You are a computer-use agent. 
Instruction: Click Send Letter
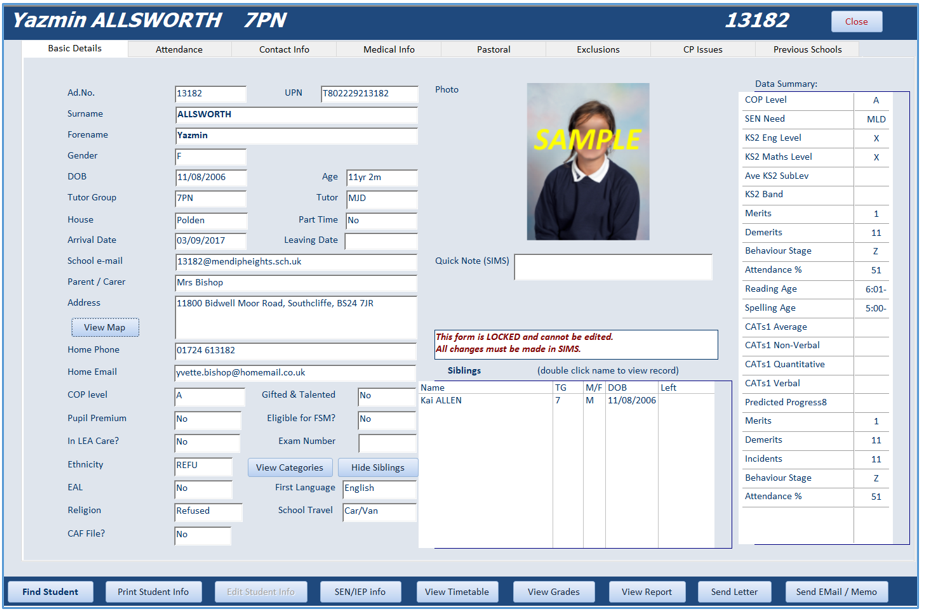[x=734, y=592]
